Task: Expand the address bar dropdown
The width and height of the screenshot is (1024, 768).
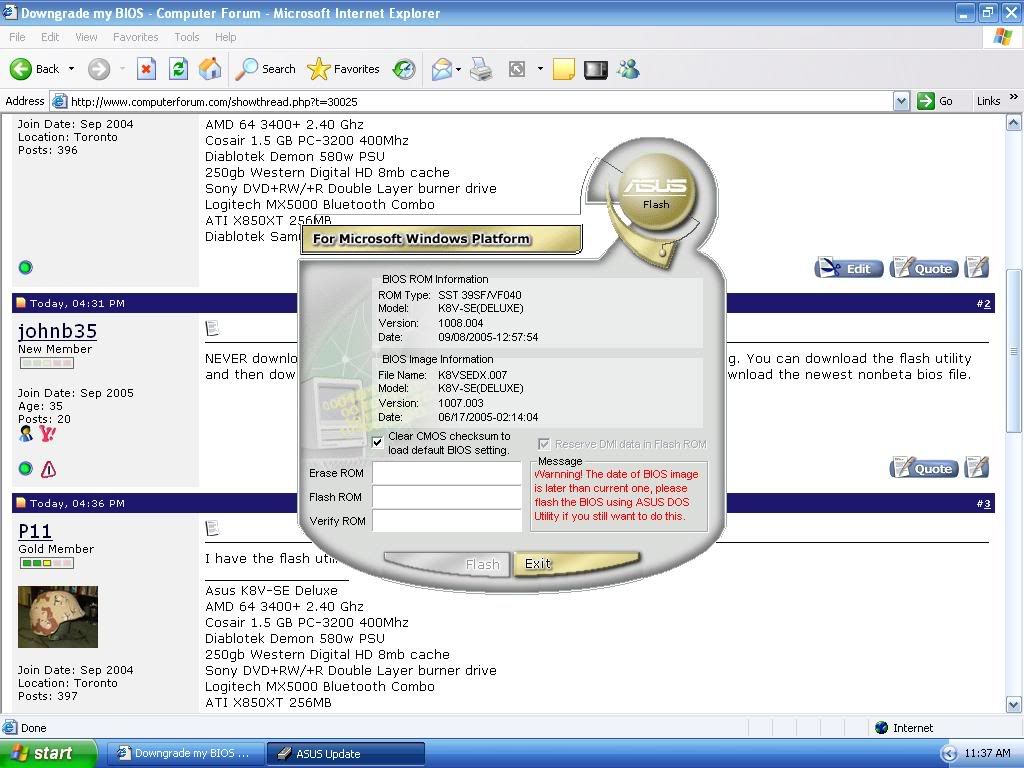Action: pyautogui.click(x=901, y=101)
